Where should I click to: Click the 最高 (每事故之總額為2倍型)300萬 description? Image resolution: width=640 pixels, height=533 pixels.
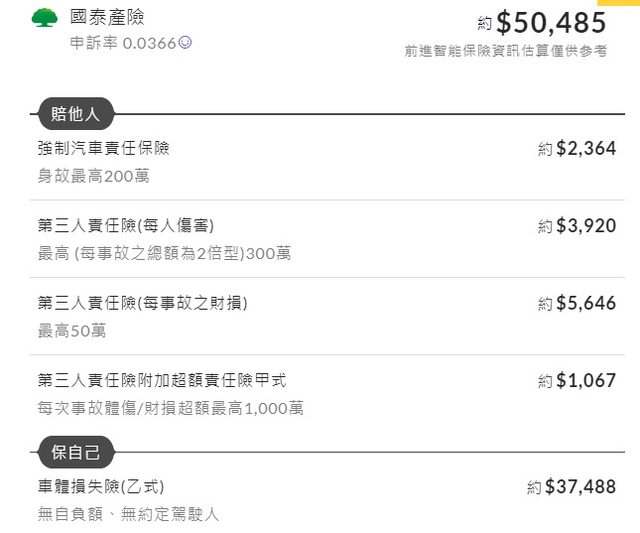(x=164, y=253)
